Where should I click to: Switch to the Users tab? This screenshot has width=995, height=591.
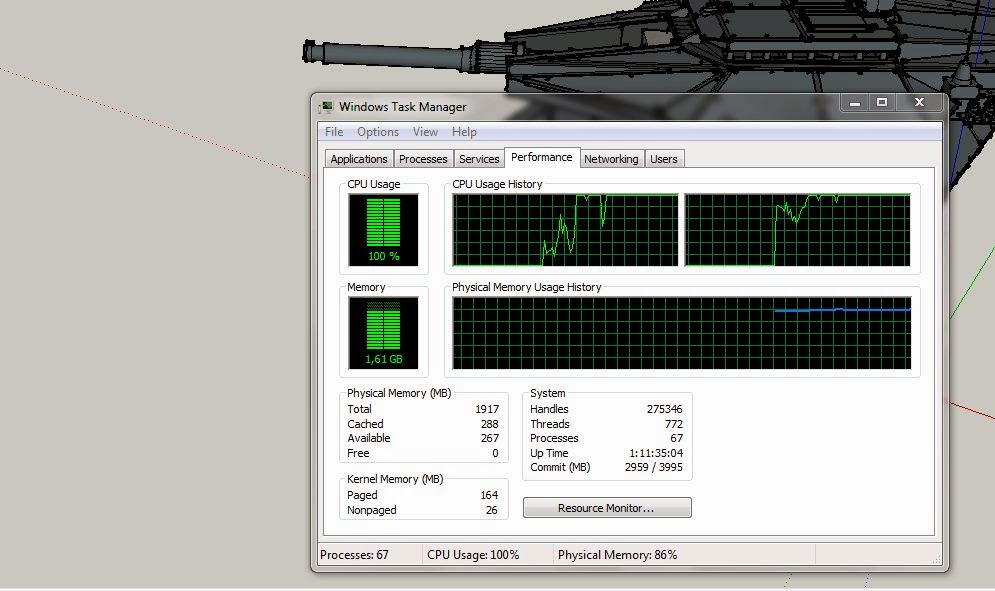coord(664,159)
